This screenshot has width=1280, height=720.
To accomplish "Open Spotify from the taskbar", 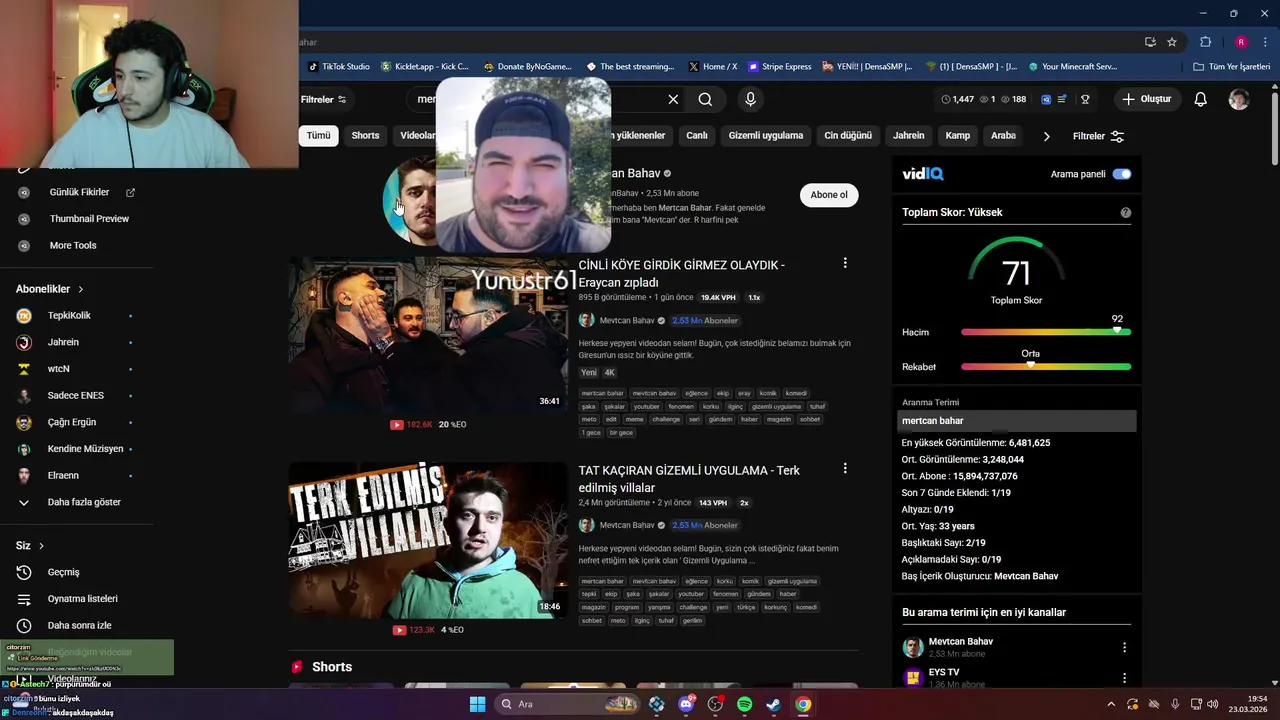I will 744,704.
